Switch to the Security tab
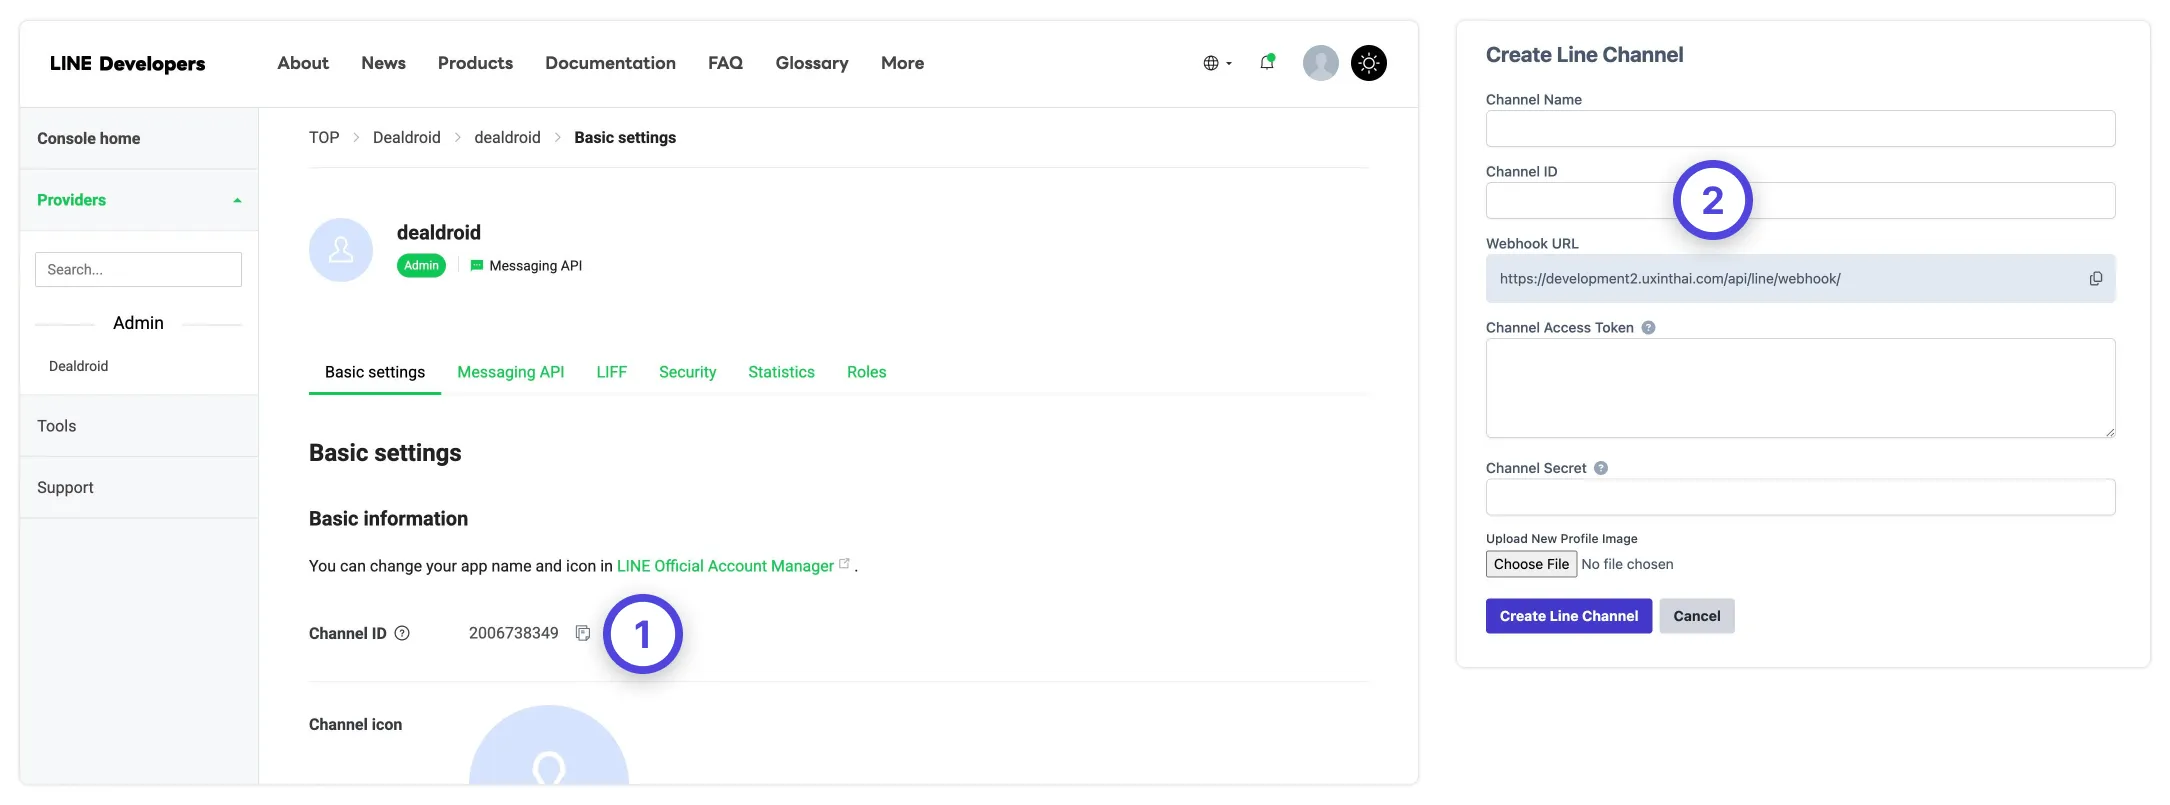The image size is (2170, 805). (687, 372)
